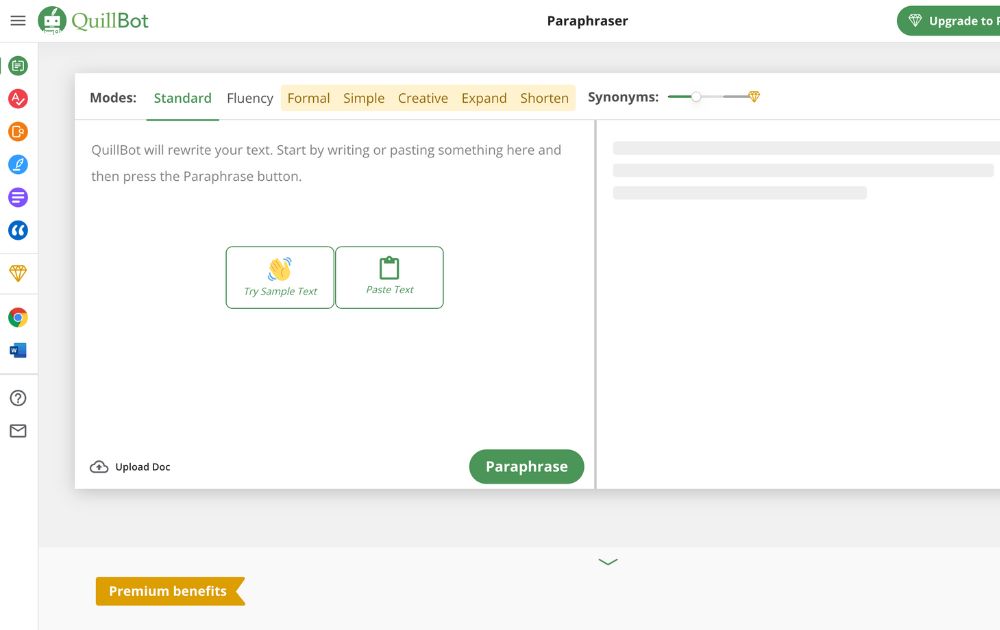Click the Try Sample Text button
1000x630 pixels.
click(280, 277)
